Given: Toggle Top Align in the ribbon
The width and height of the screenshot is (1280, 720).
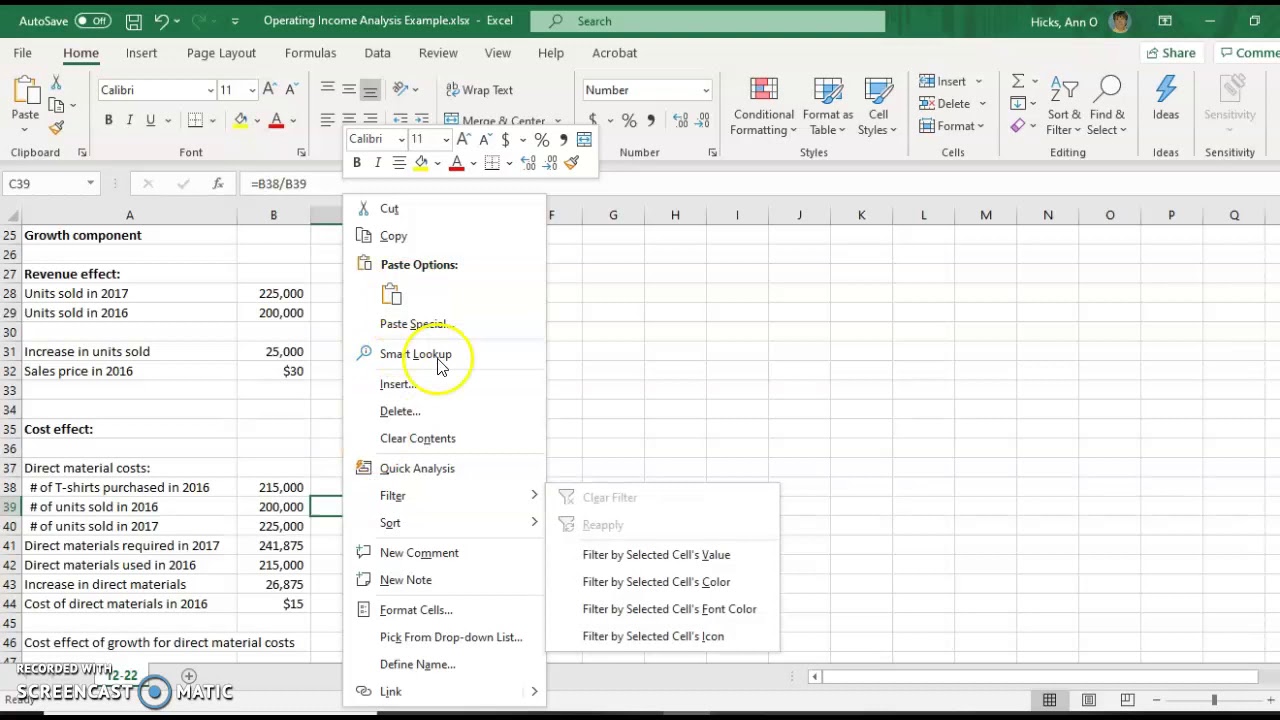Looking at the screenshot, I should pyautogui.click(x=328, y=90).
